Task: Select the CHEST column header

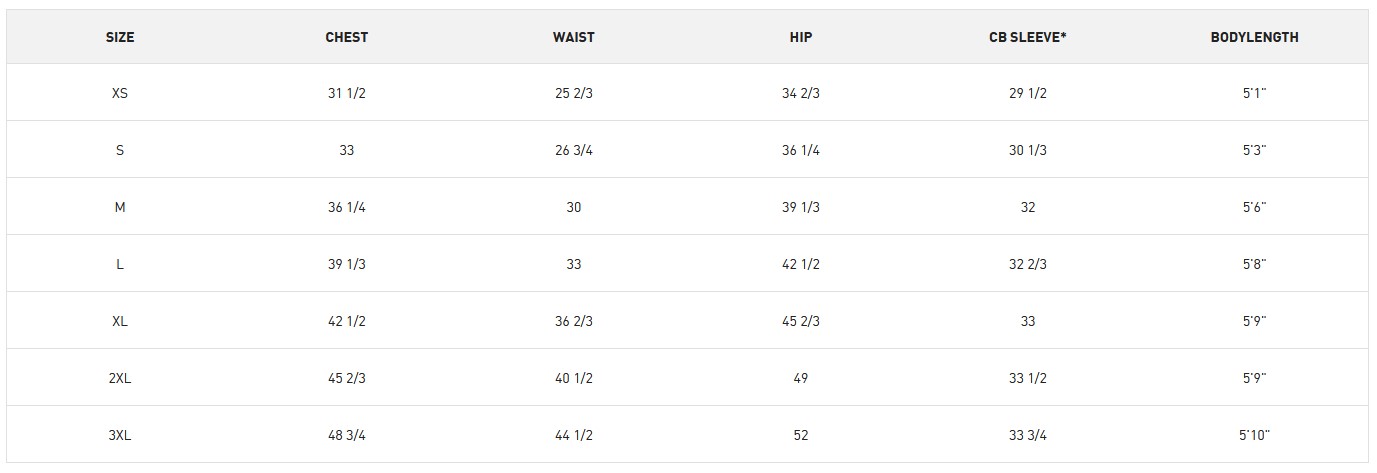Action: click(x=347, y=37)
